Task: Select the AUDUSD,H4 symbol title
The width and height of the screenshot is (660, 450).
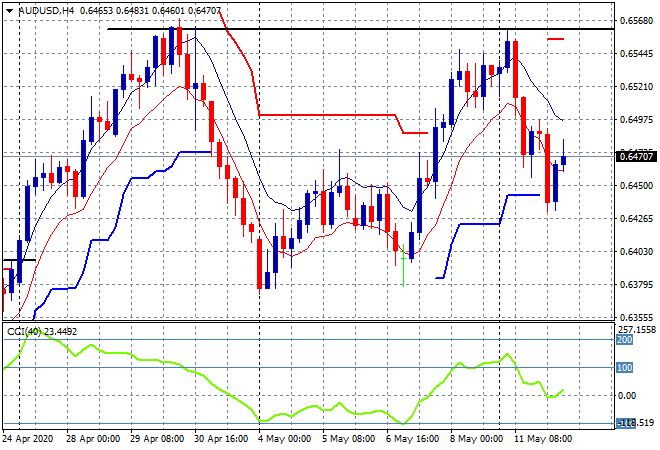Action: (46, 11)
